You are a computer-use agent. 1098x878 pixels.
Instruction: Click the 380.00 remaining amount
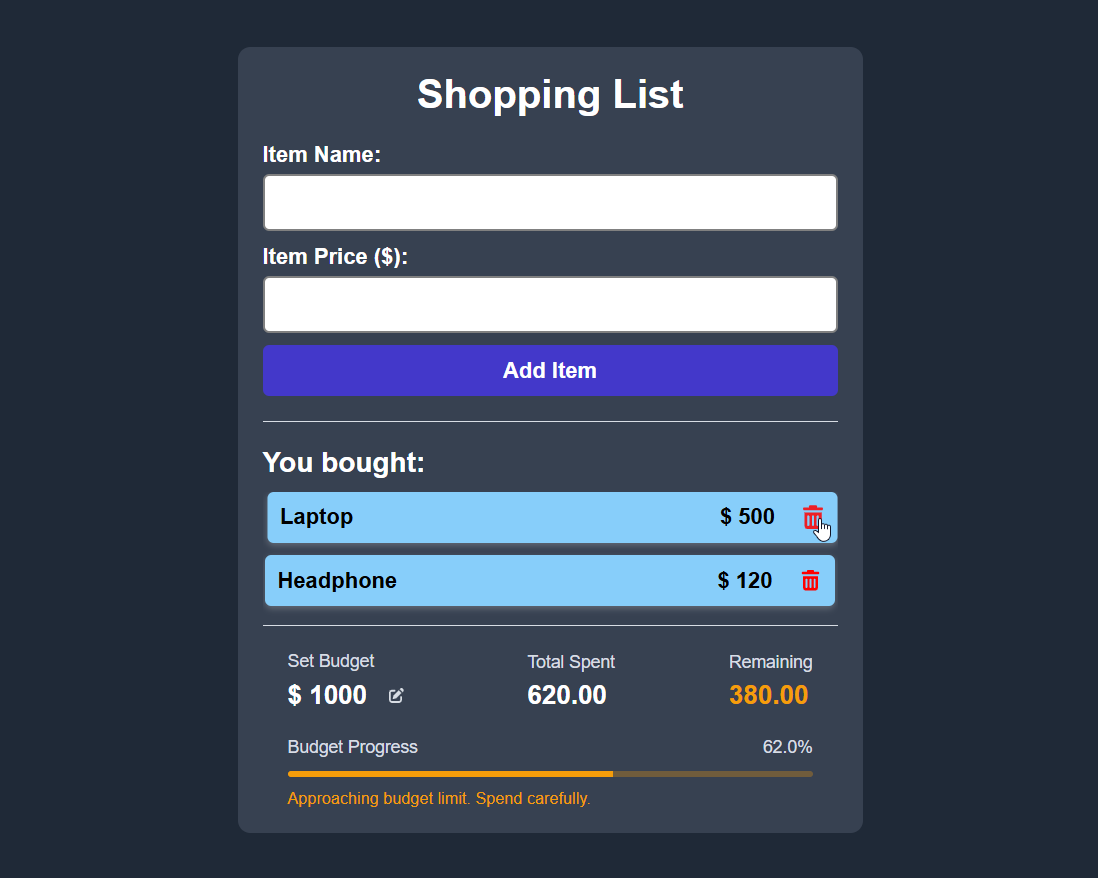768,695
